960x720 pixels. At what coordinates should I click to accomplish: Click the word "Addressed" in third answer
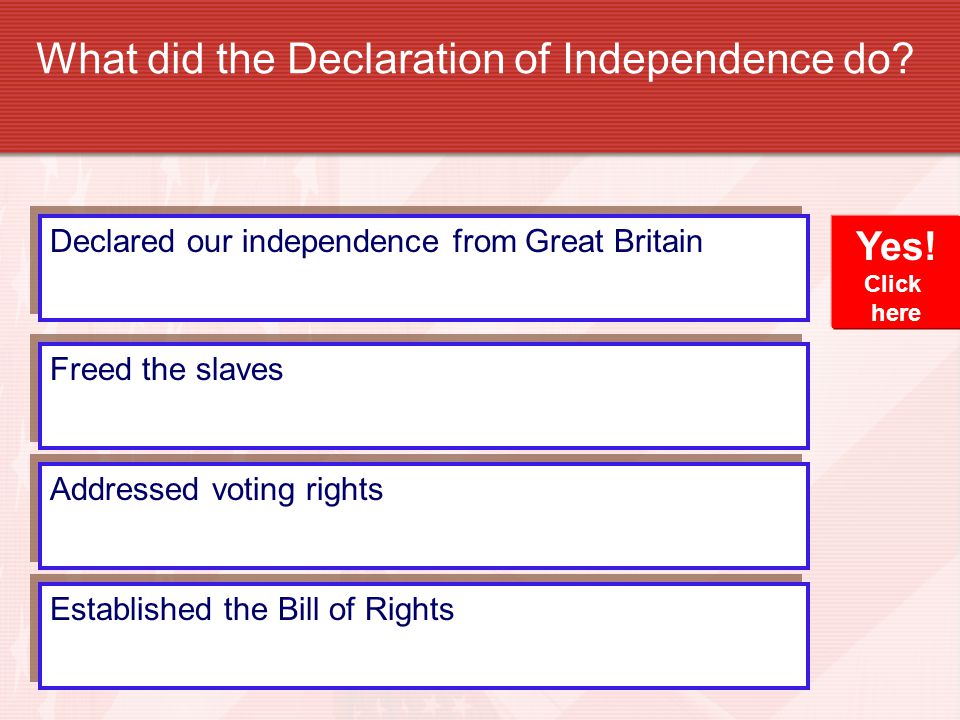[x=124, y=489]
